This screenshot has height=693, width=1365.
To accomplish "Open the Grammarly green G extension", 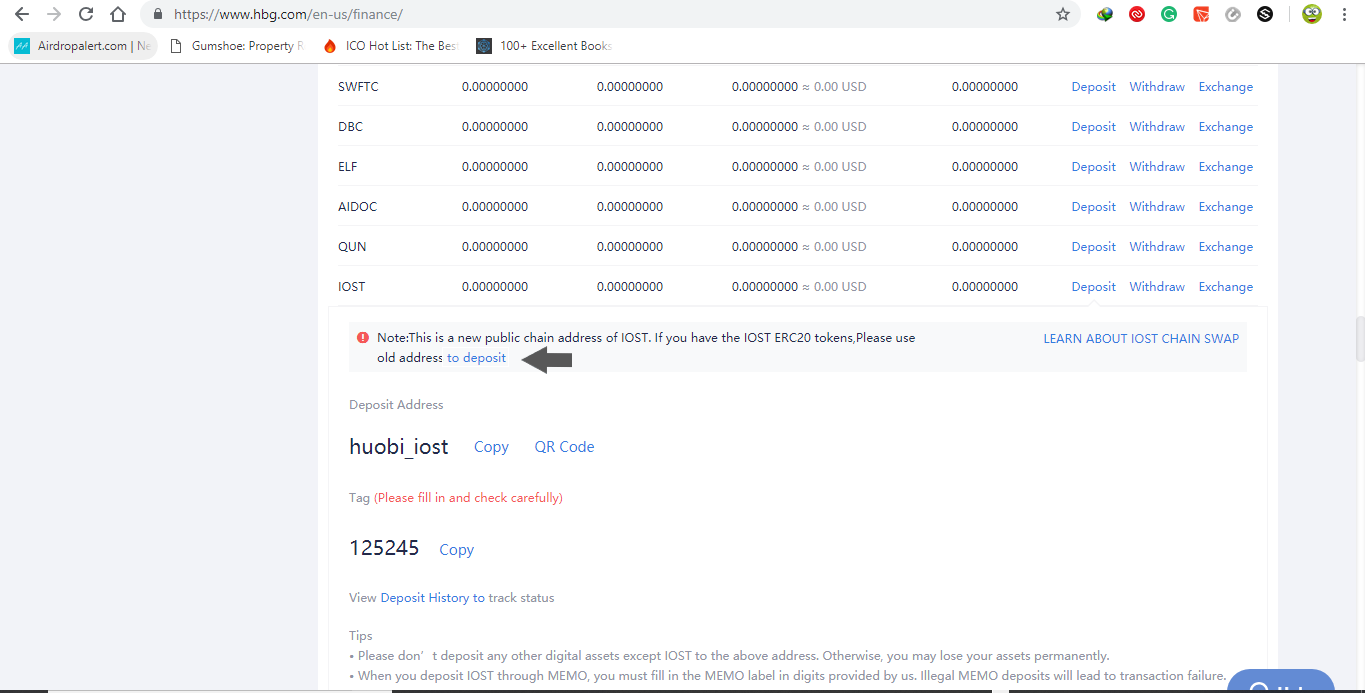I will [1169, 14].
